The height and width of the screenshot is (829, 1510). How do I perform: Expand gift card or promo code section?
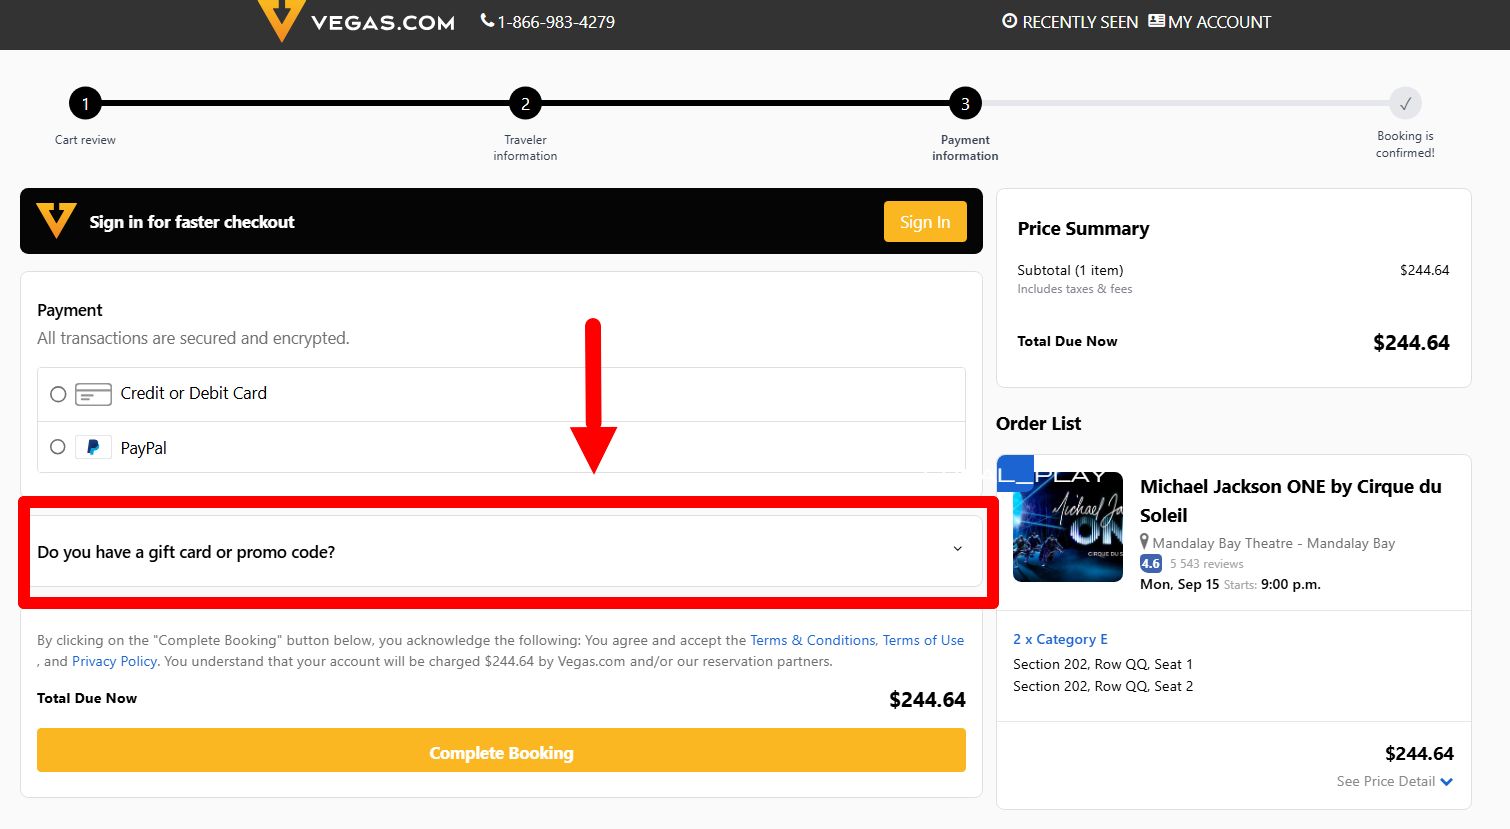[x=500, y=552]
